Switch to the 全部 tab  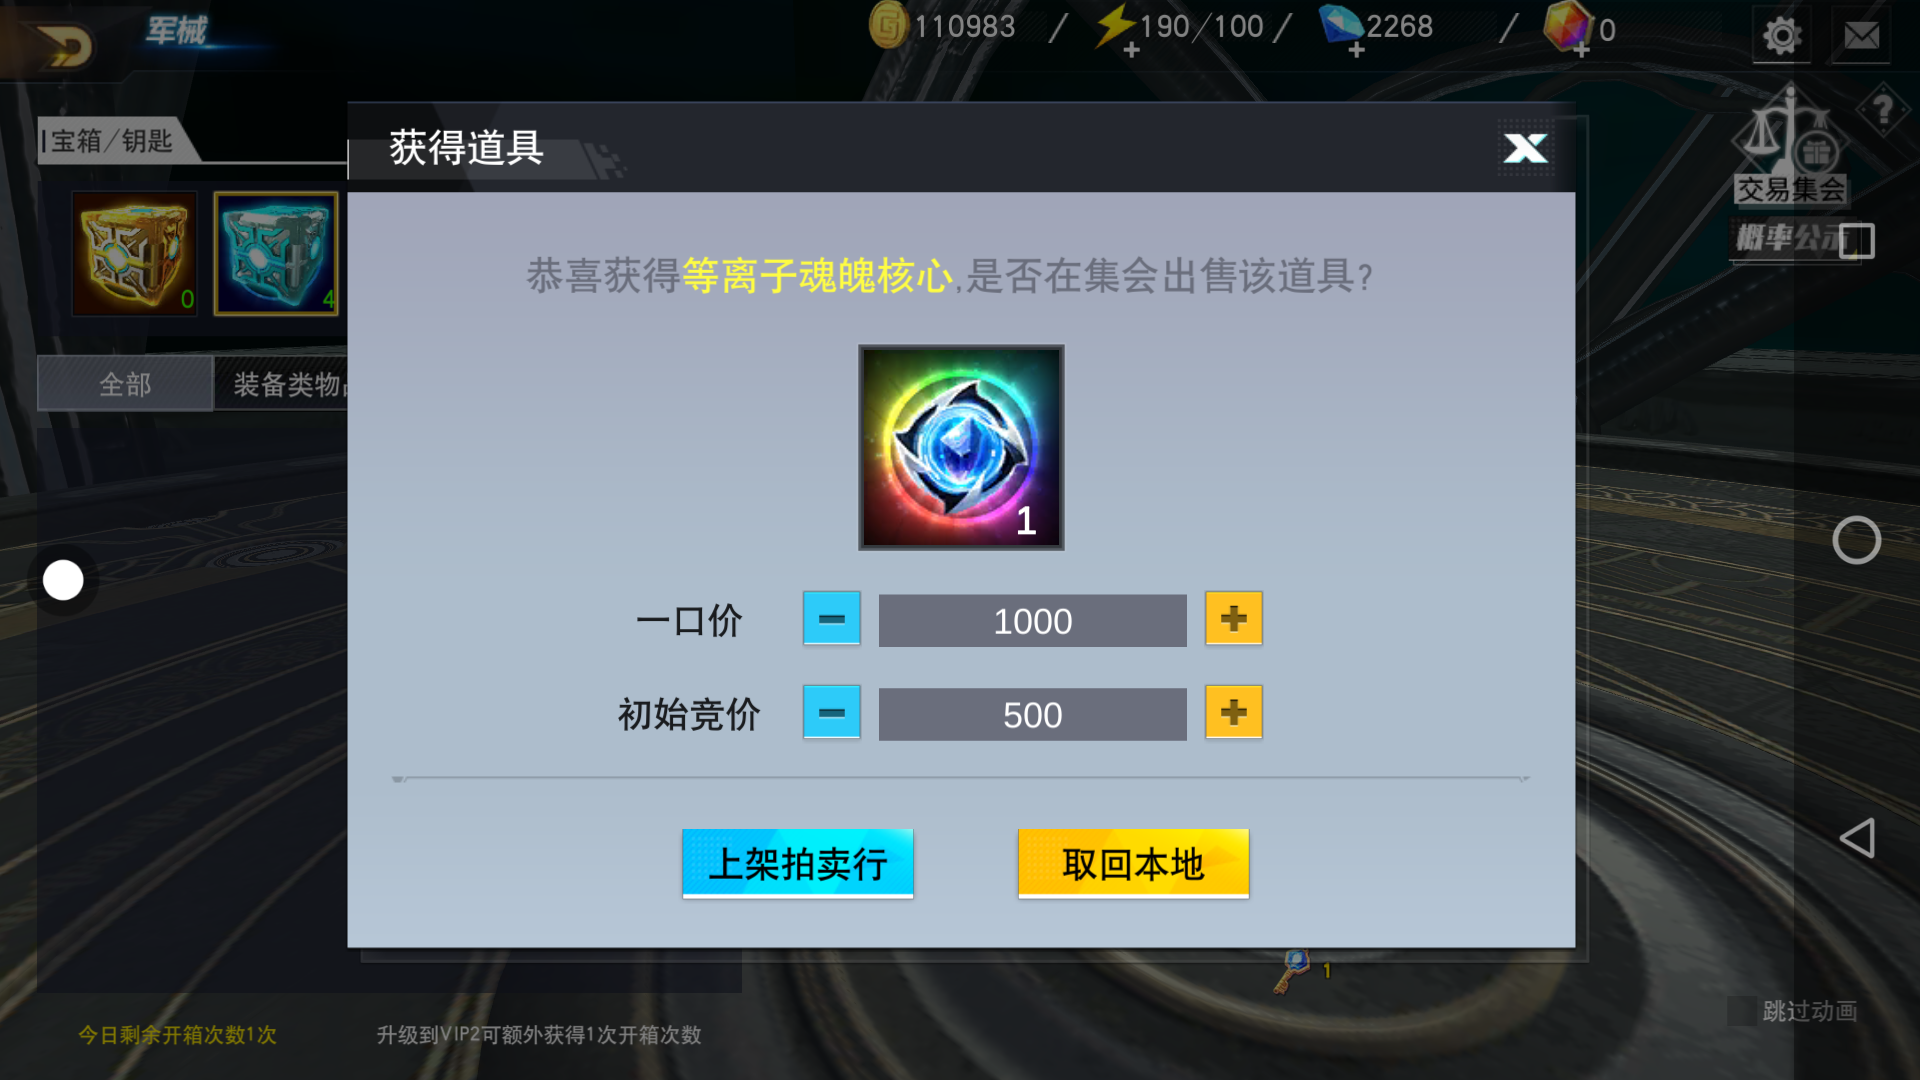coord(125,384)
